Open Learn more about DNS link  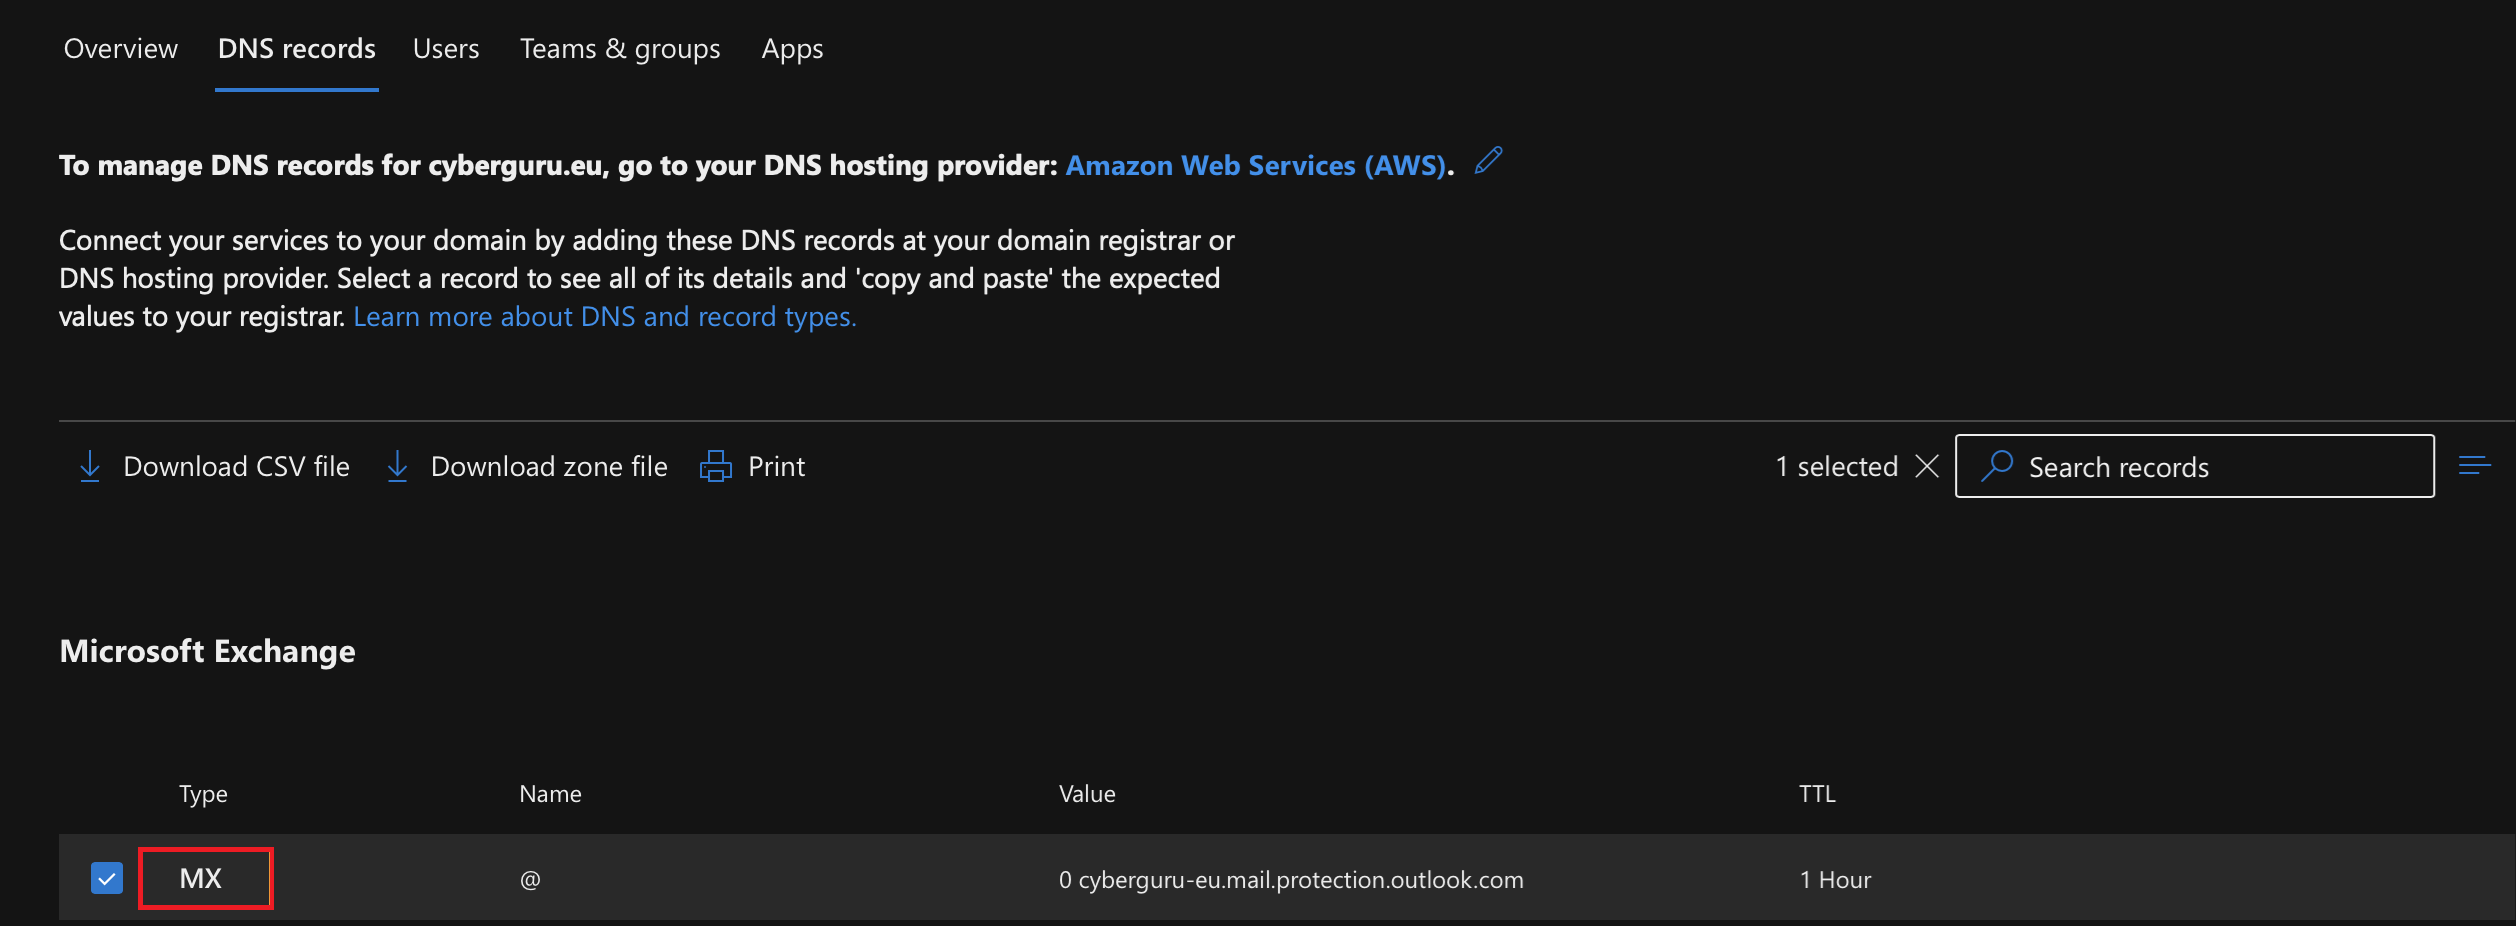(x=605, y=317)
